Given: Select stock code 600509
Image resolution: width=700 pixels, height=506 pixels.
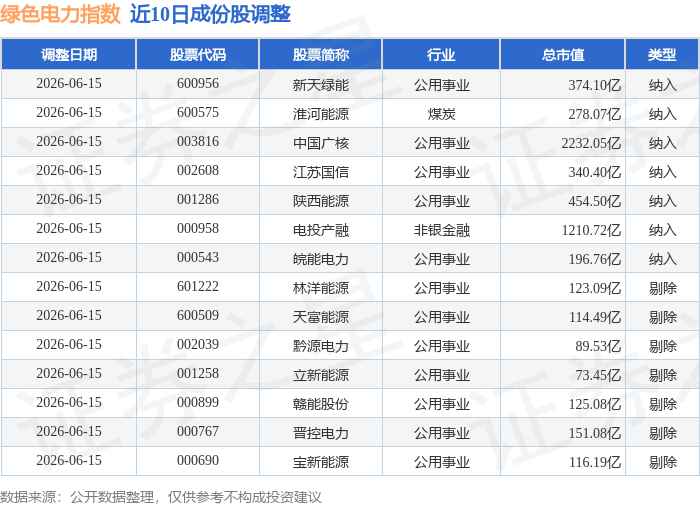Looking at the screenshot, I should pyautogui.click(x=198, y=316).
